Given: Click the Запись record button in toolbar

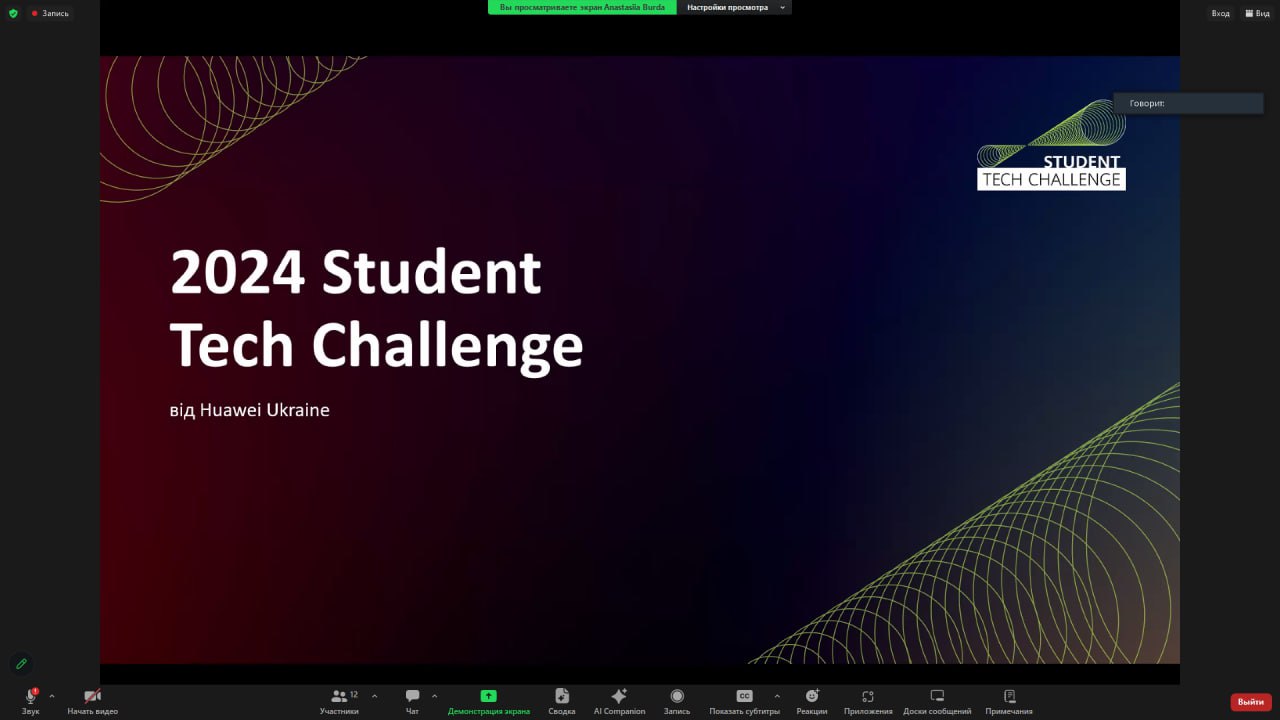Looking at the screenshot, I should click(677, 697).
